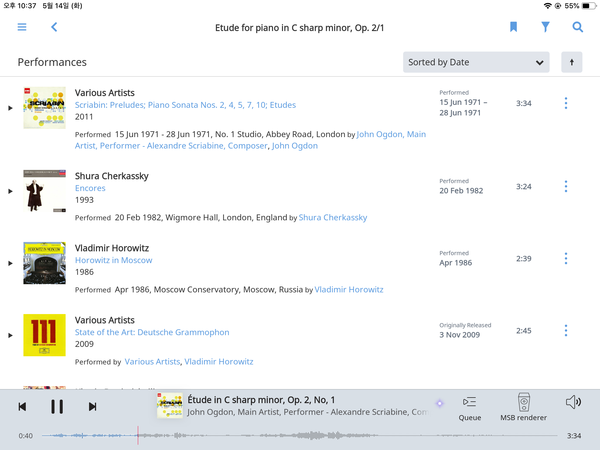Image resolution: width=600 pixels, height=450 pixels.
Task: Open more options for 3:34 performance
Action: coord(566,103)
